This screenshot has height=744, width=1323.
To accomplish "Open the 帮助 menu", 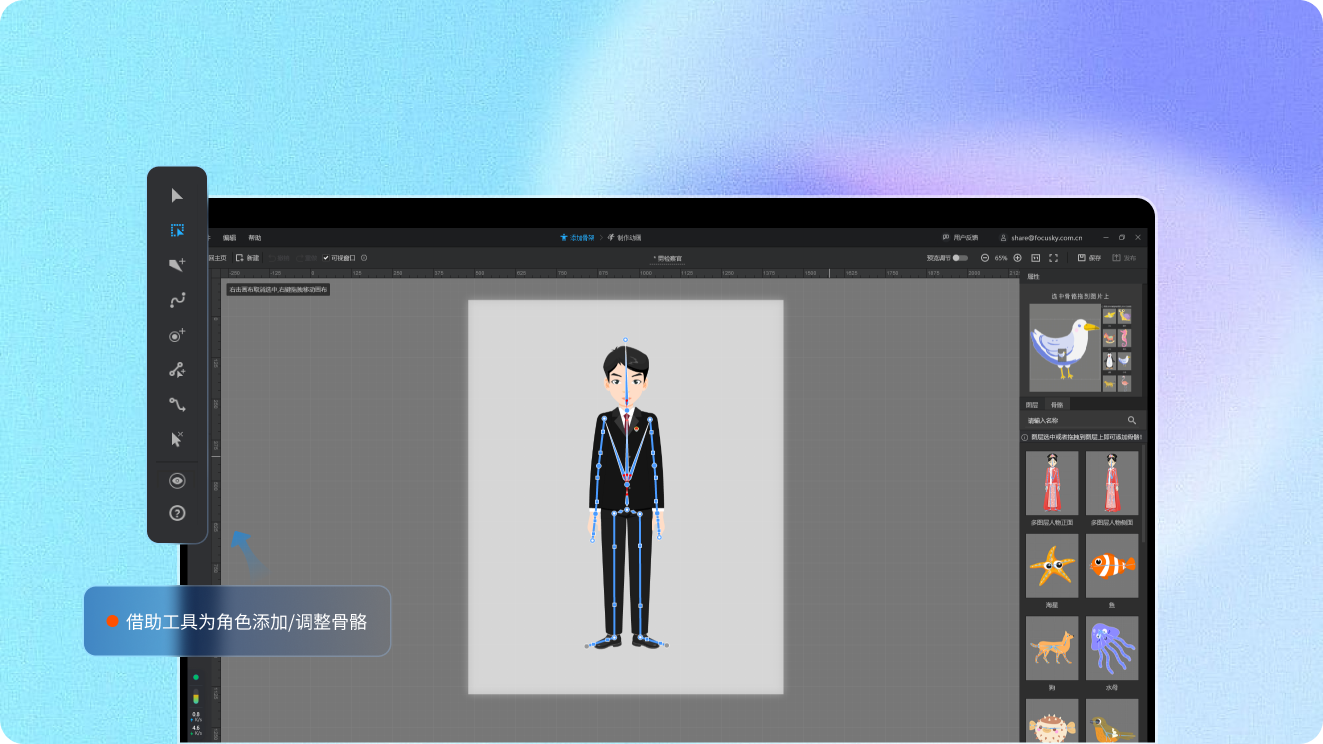I will (x=255, y=238).
